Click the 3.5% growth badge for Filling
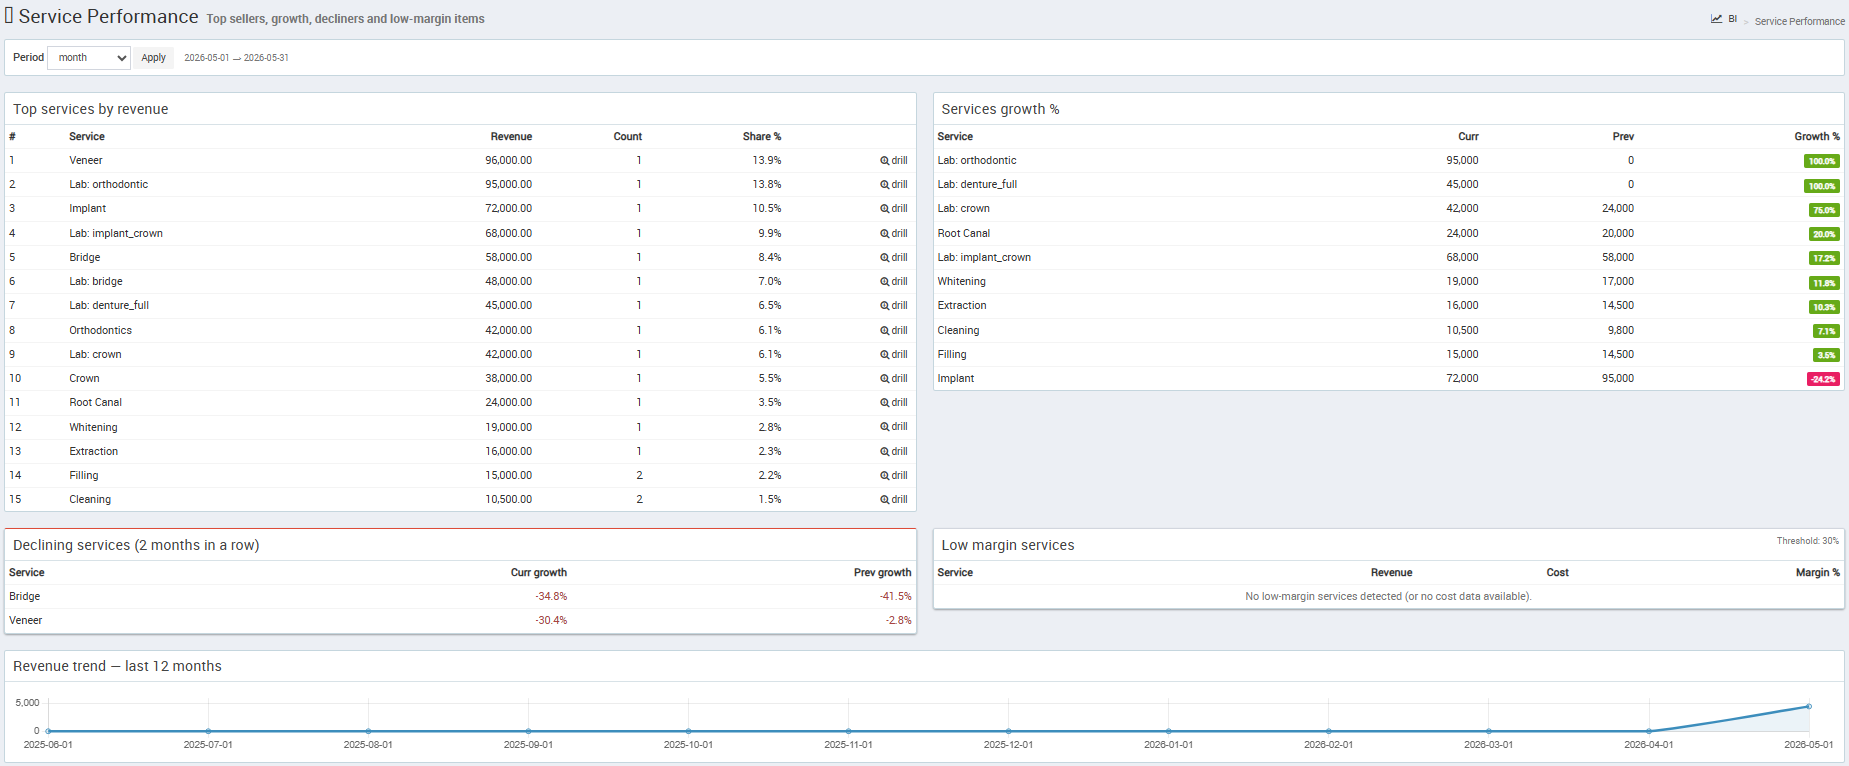 coord(1827,355)
